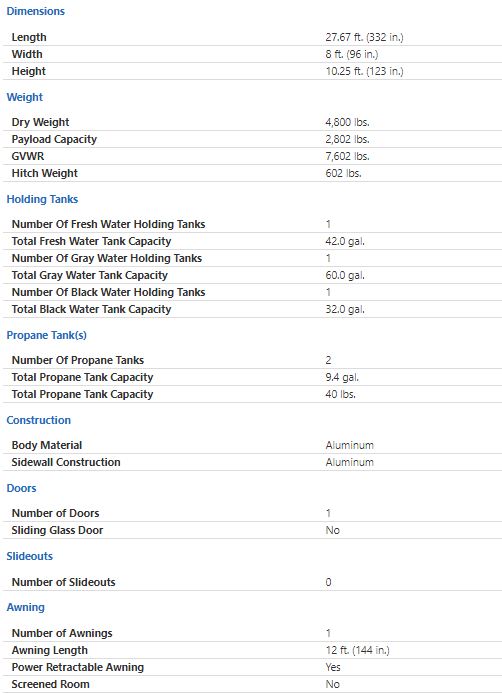Select the Body Material Aluminum value
The width and height of the screenshot is (502, 694).
click(x=350, y=445)
